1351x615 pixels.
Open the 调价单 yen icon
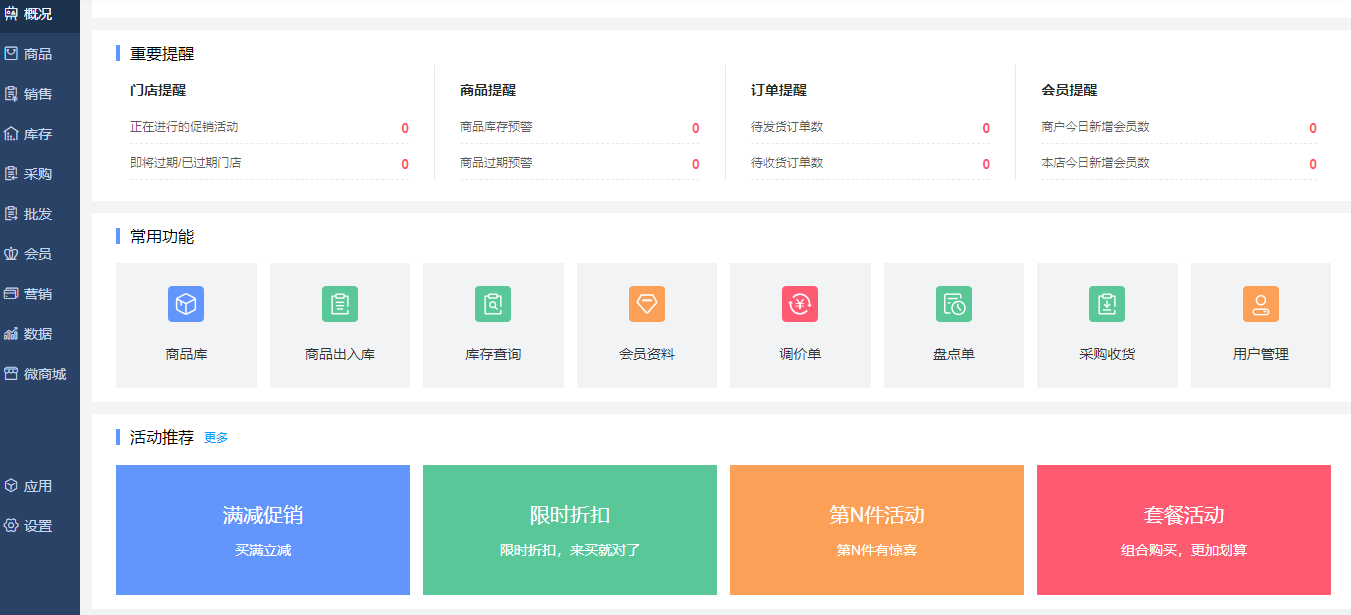coord(800,304)
